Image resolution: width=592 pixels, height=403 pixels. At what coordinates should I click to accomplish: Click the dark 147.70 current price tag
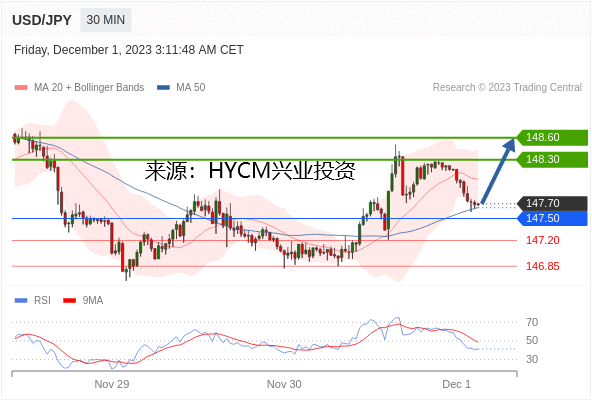point(552,203)
